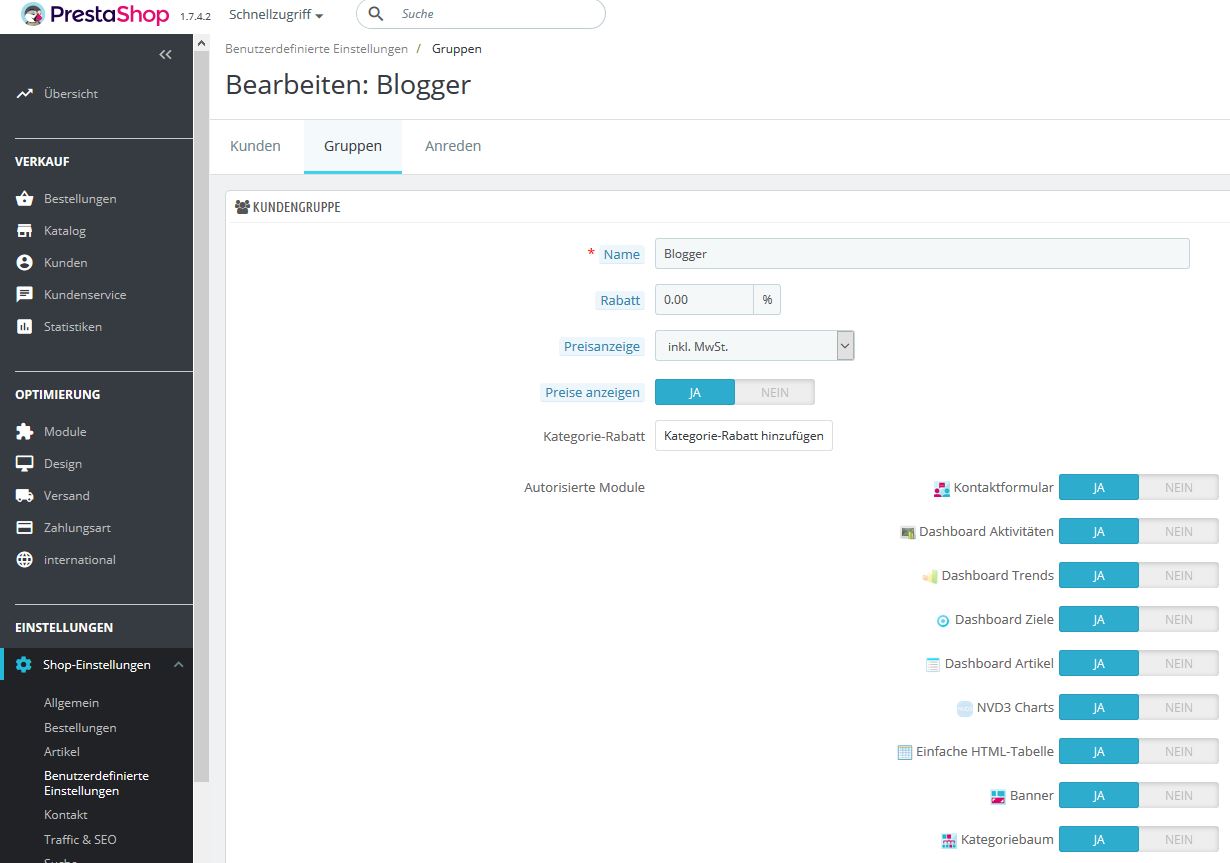Set Einfache HTML-Tabelle to NEIN
This screenshot has width=1230, height=863.
(x=1179, y=751)
